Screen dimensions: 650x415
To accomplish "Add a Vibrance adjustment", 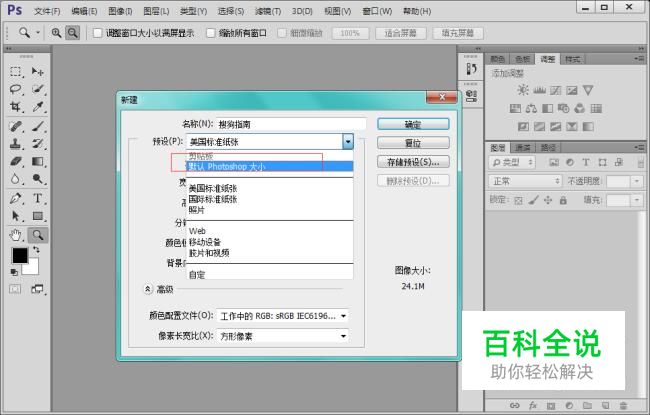I will click(x=588, y=90).
